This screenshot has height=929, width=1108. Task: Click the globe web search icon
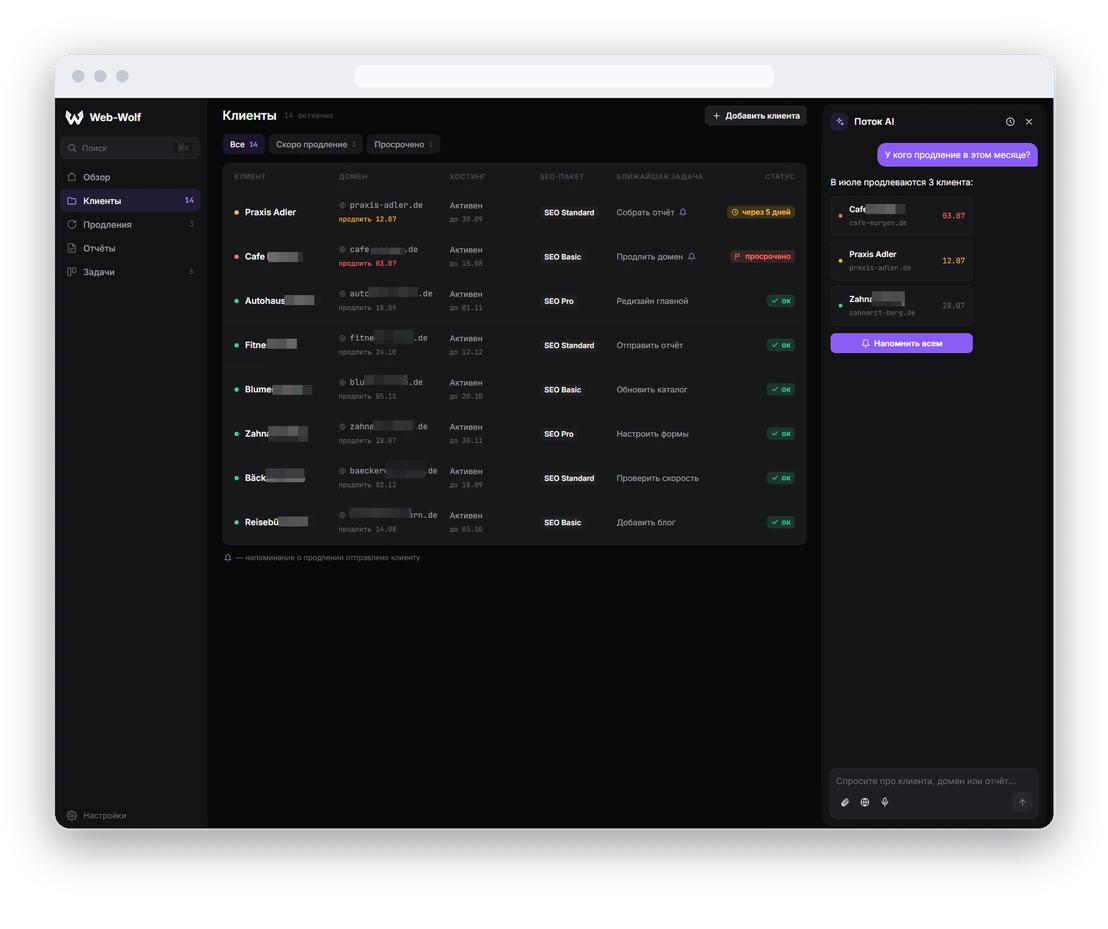pyautogui.click(x=864, y=803)
